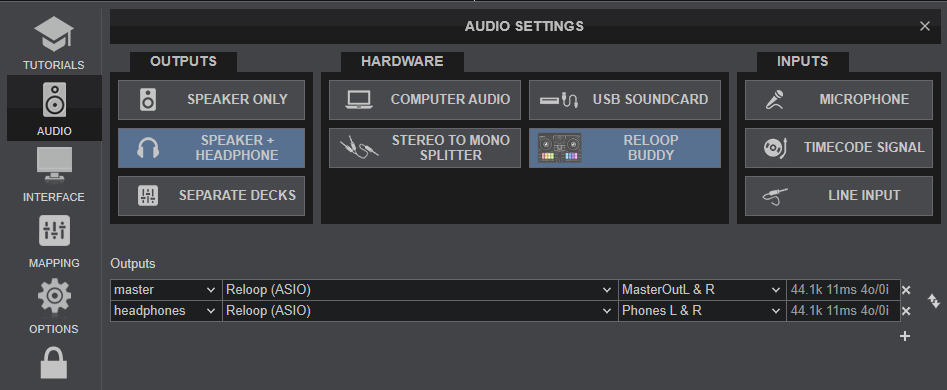Expand the master channel type dropdown

(166, 290)
